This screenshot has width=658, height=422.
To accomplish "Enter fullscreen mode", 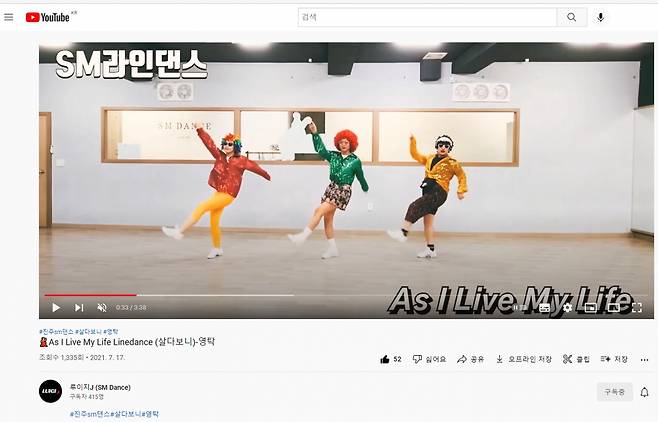I will point(636,307).
